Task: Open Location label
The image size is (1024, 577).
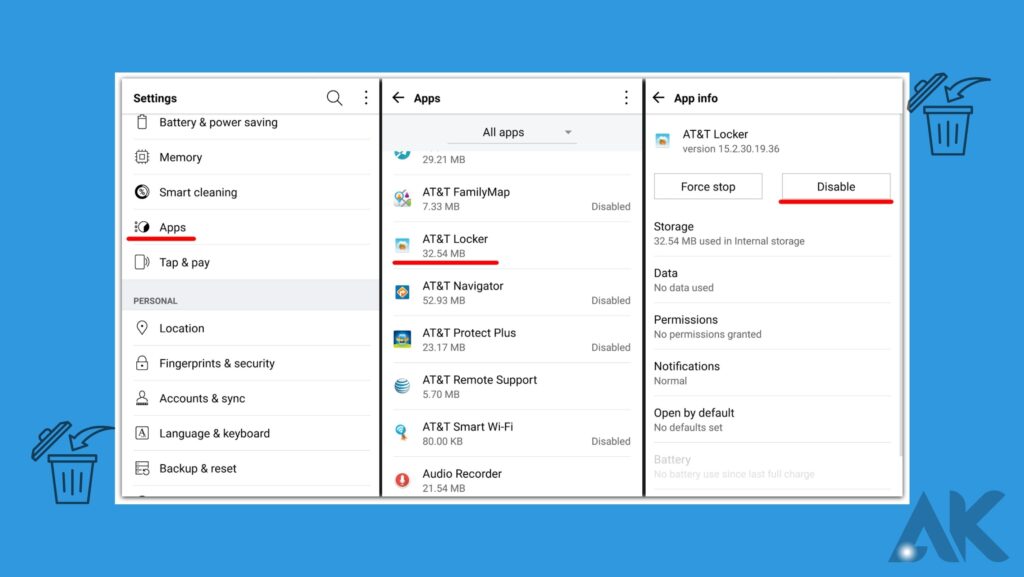Action: click(x=182, y=328)
